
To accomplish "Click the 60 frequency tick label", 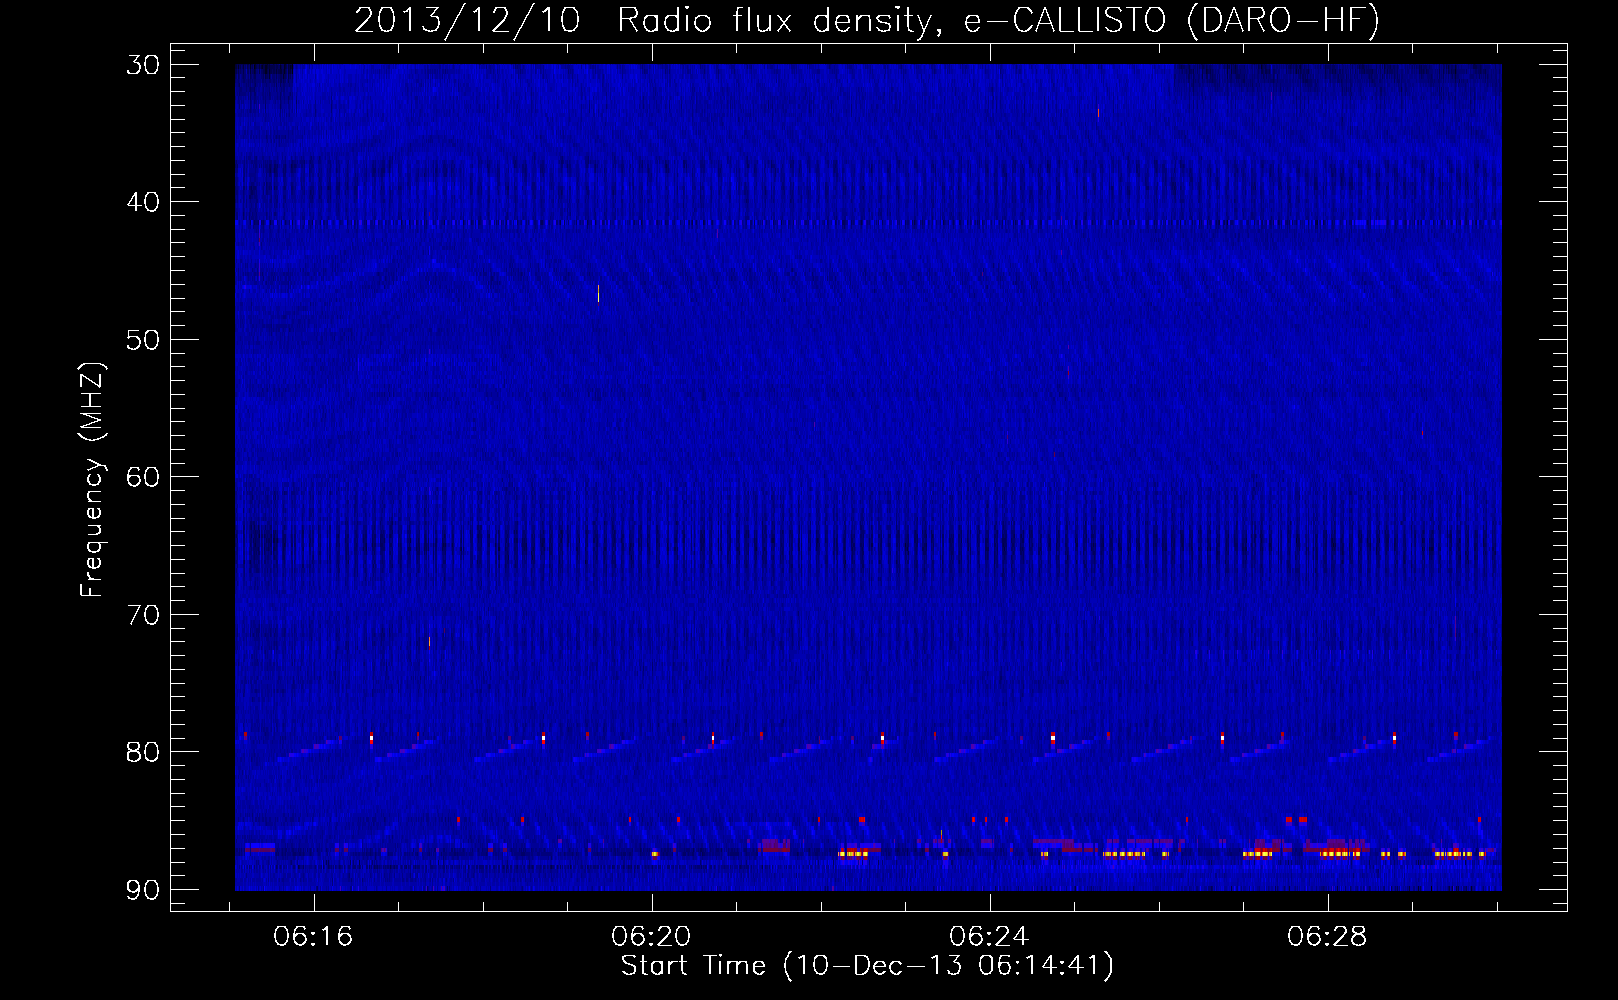I will pyautogui.click(x=143, y=477).
